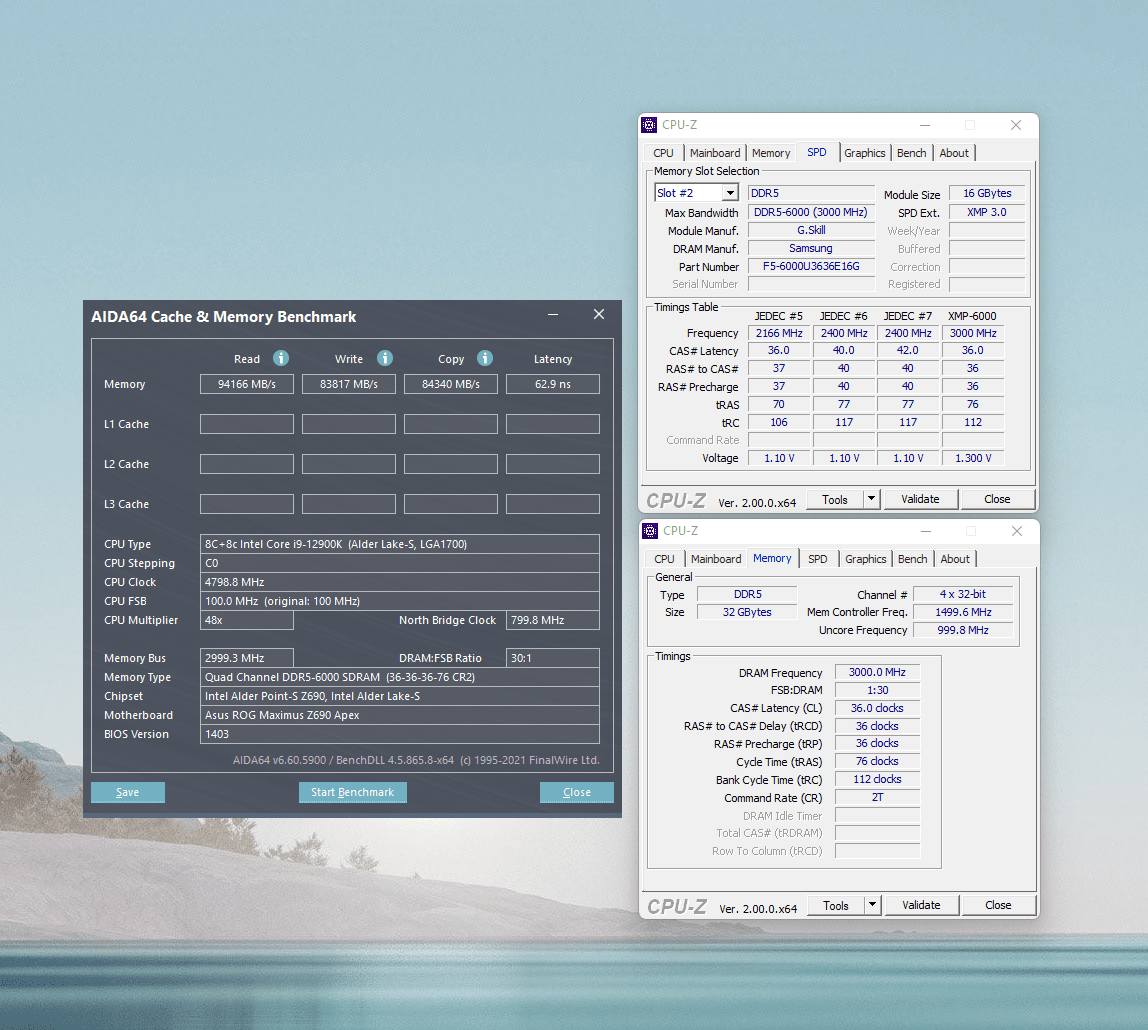Click Validate button in lower CPU-Z window
This screenshot has width=1148, height=1030.
pos(921,906)
